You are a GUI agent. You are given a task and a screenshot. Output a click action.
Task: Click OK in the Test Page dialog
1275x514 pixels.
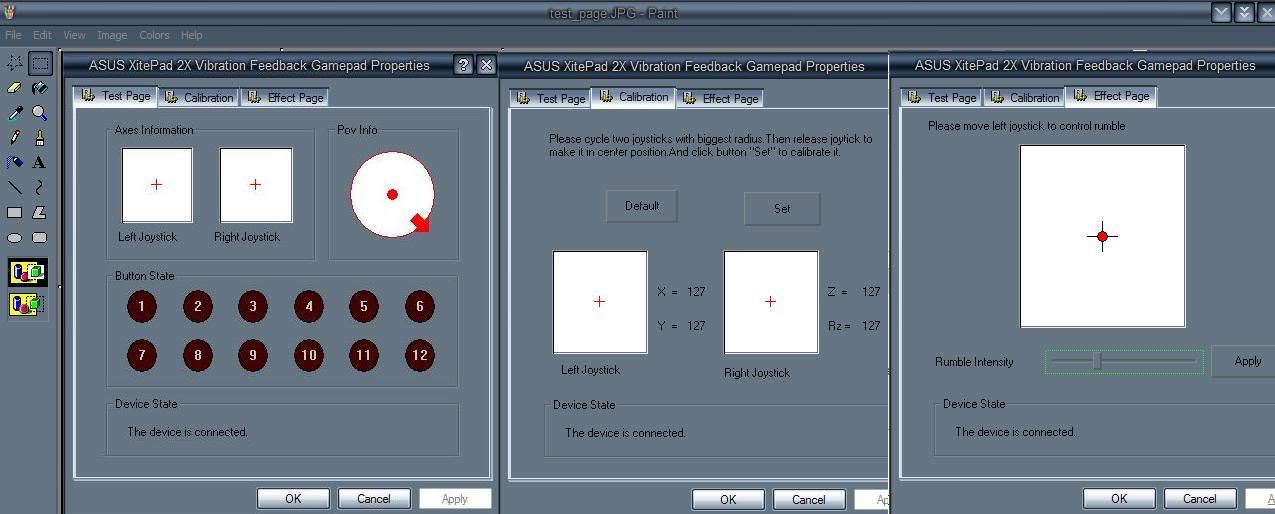click(293, 498)
